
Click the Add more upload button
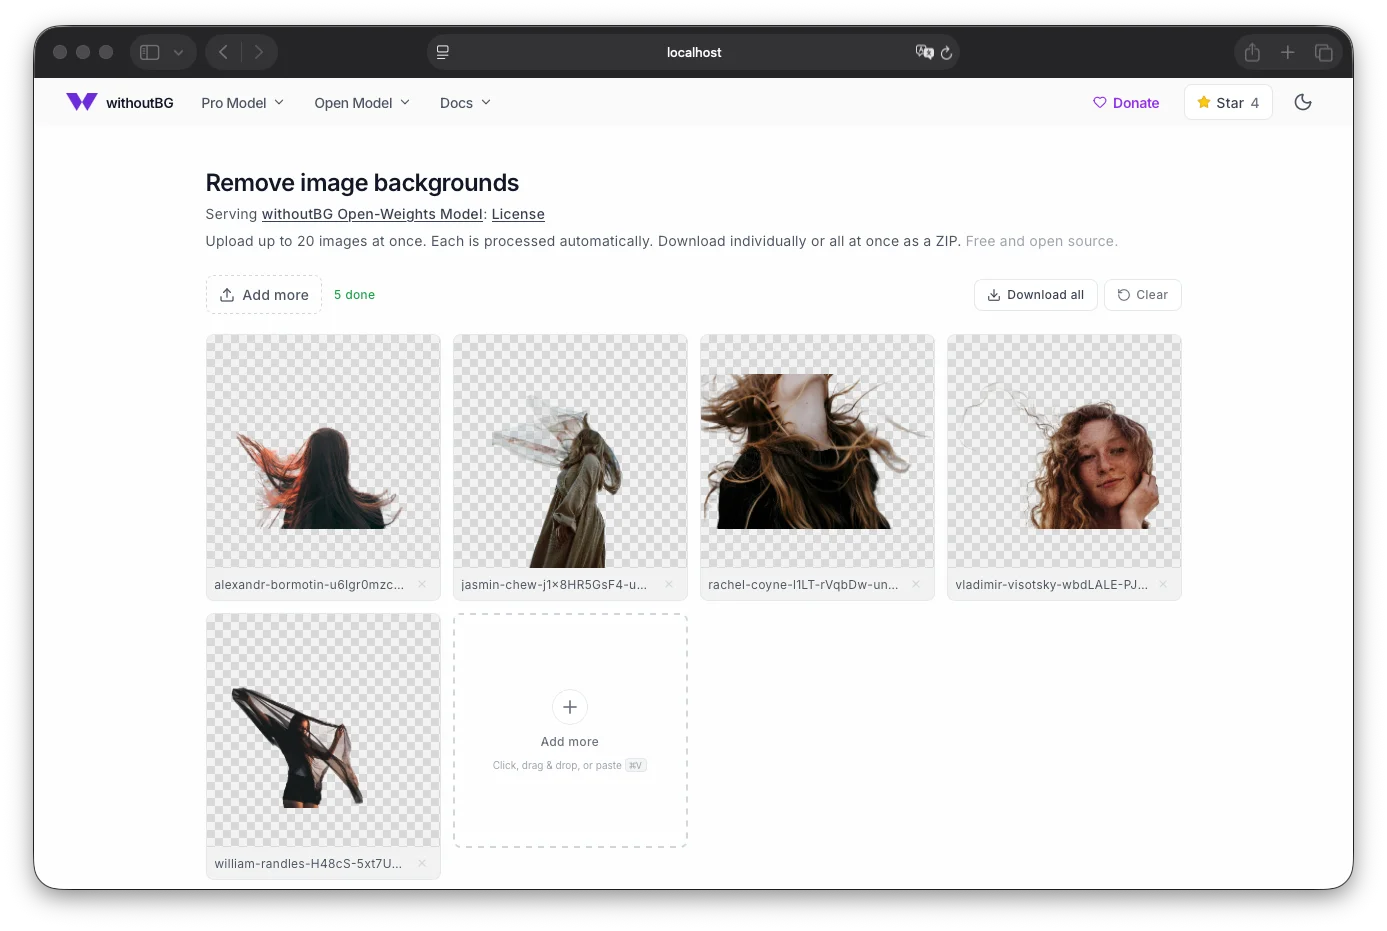tap(264, 295)
